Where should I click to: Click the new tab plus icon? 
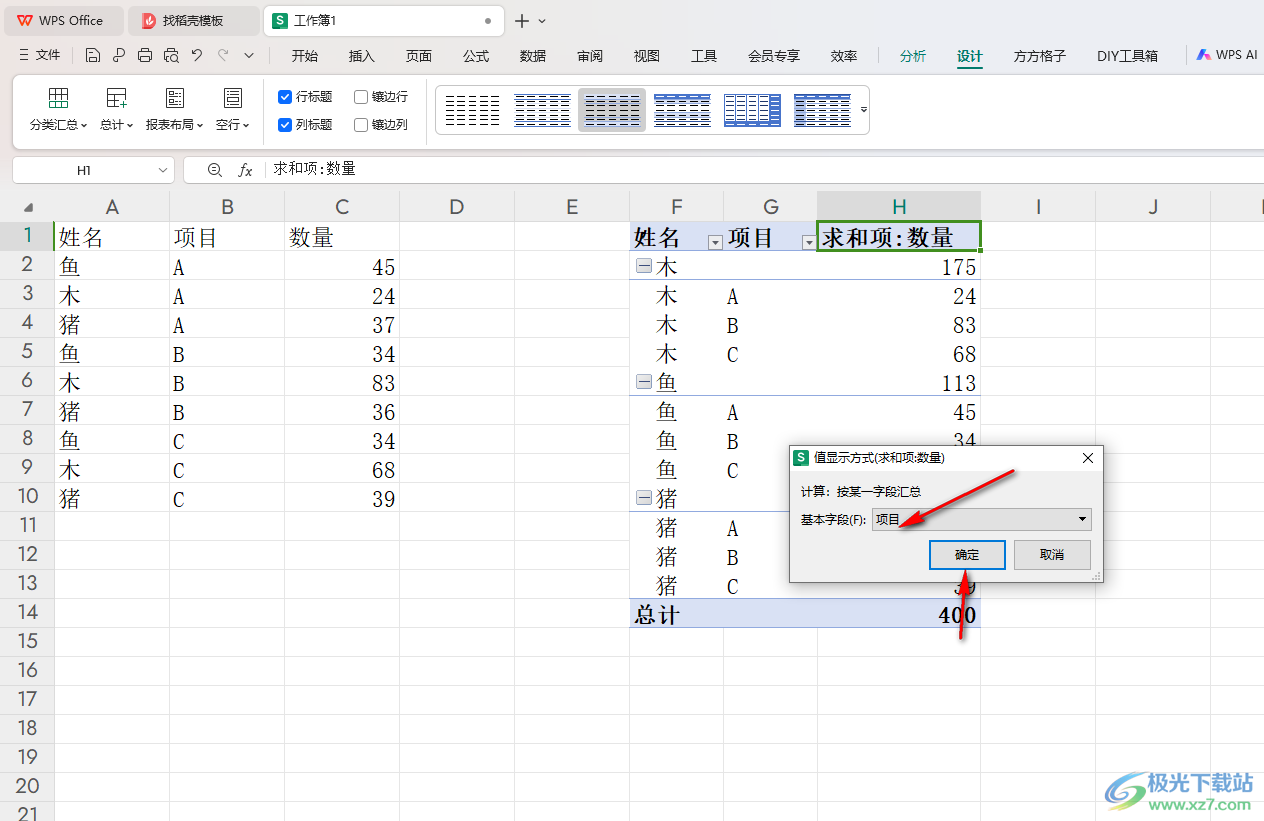[x=522, y=21]
